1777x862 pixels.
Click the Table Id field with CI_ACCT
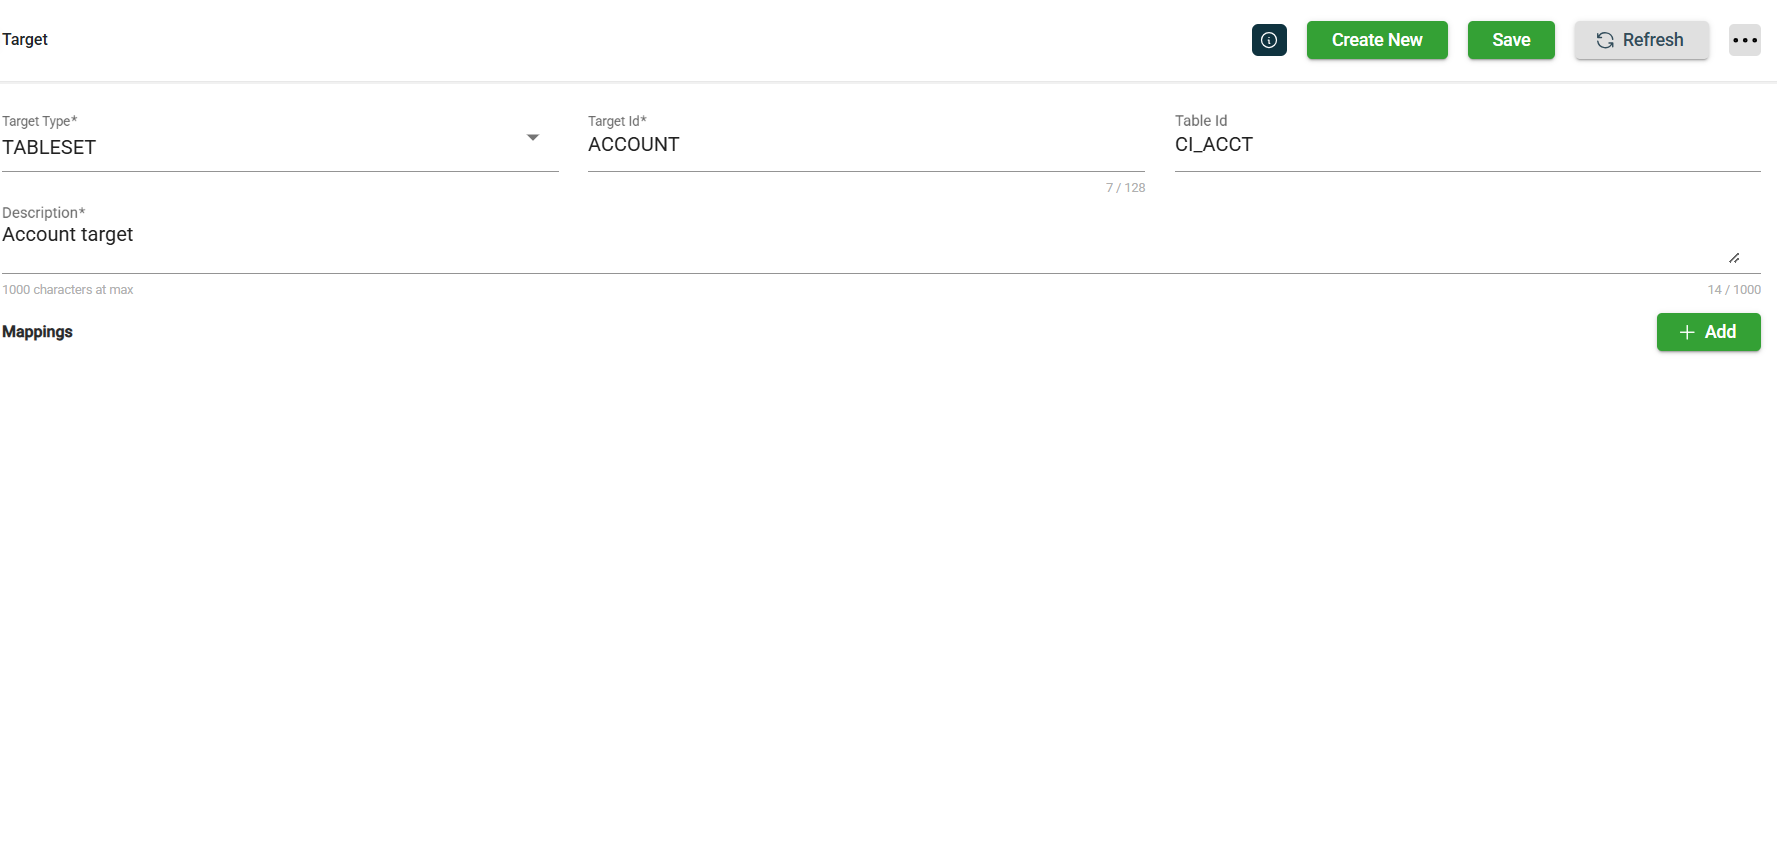(x=1466, y=145)
